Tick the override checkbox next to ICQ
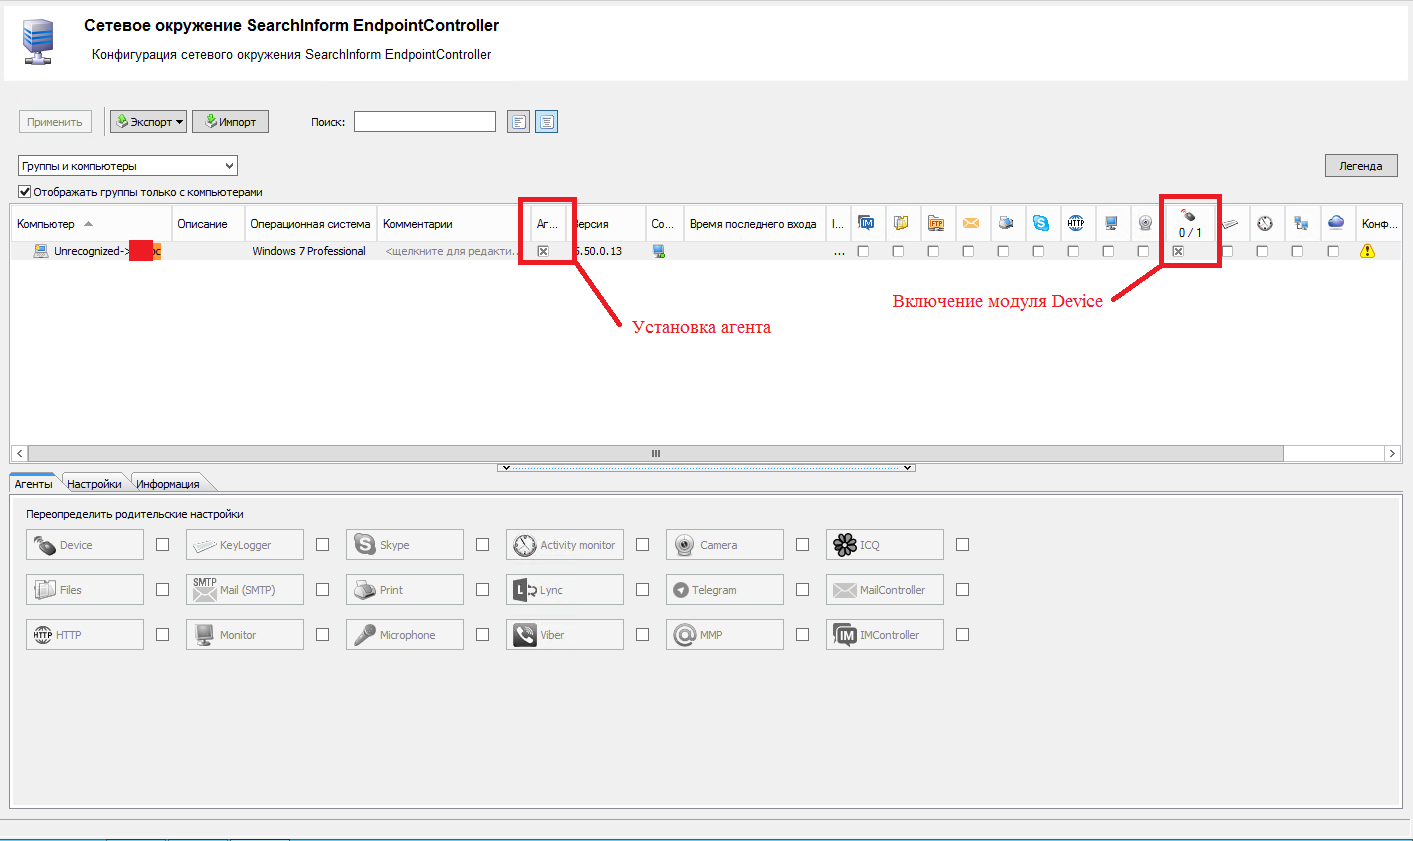 coord(963,545)
